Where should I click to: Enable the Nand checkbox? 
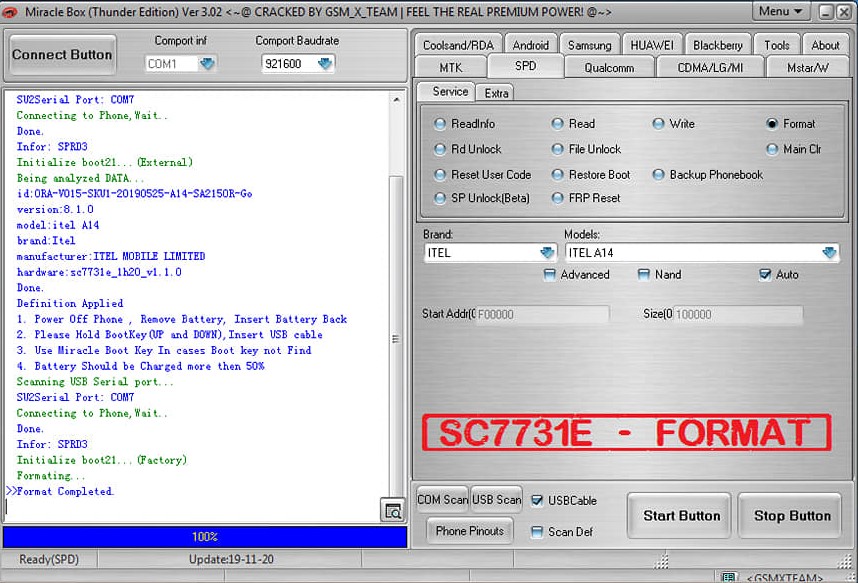pyautogui.click(x=644, y=274)
